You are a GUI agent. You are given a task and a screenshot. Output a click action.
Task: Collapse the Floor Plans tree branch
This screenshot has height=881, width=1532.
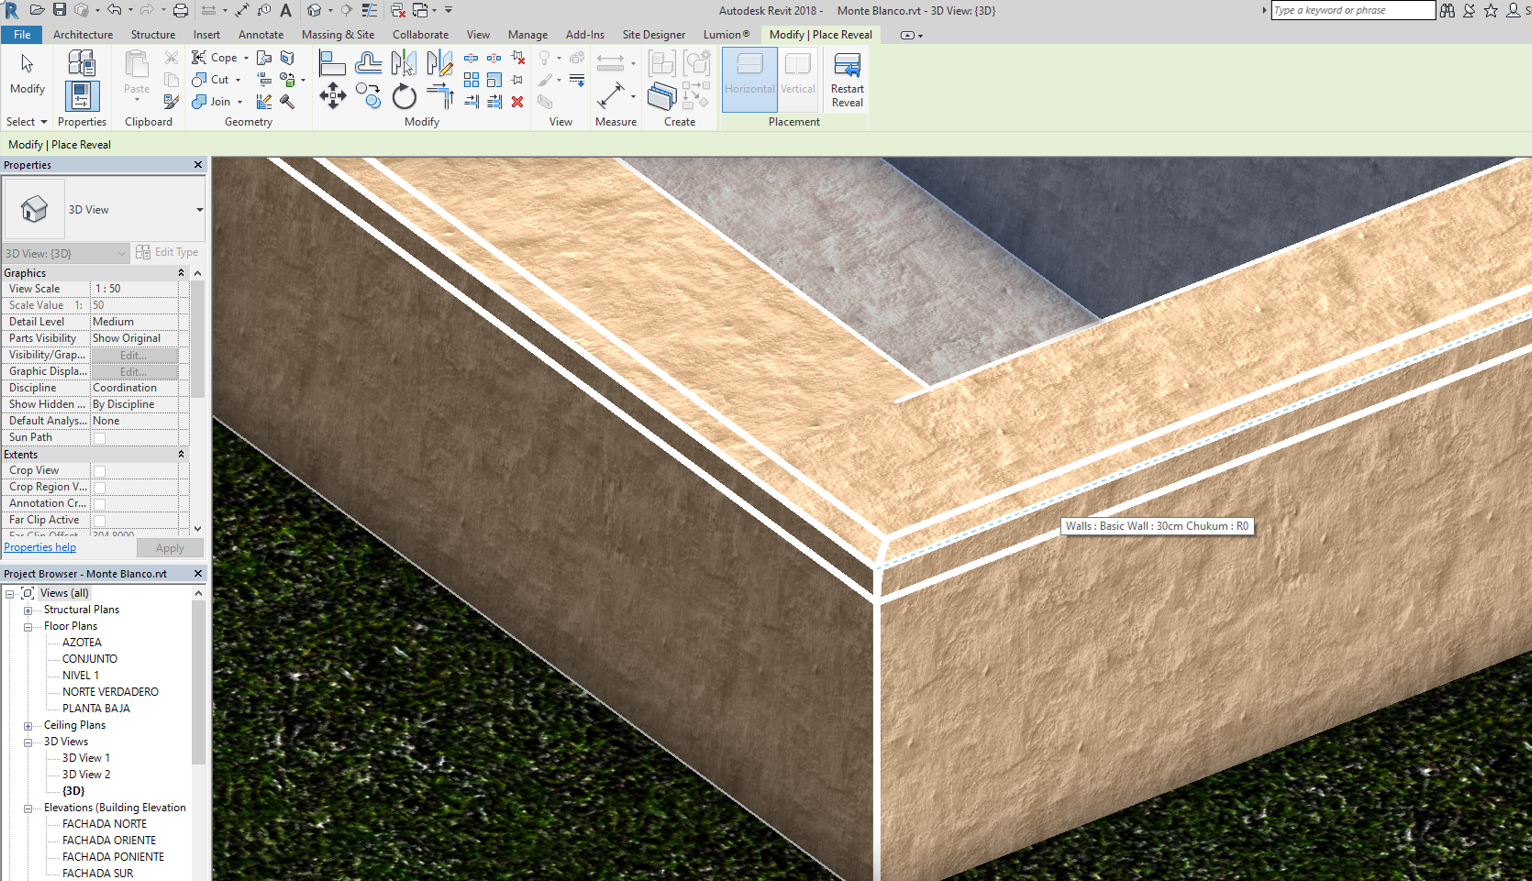pyautogui.click(x=28, y=626)
